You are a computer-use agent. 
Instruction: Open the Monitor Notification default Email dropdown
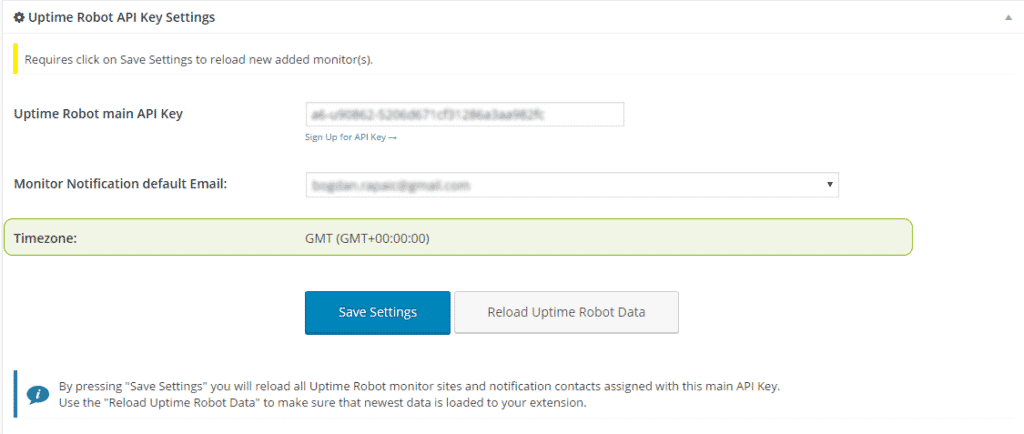[x=572, y=185]
